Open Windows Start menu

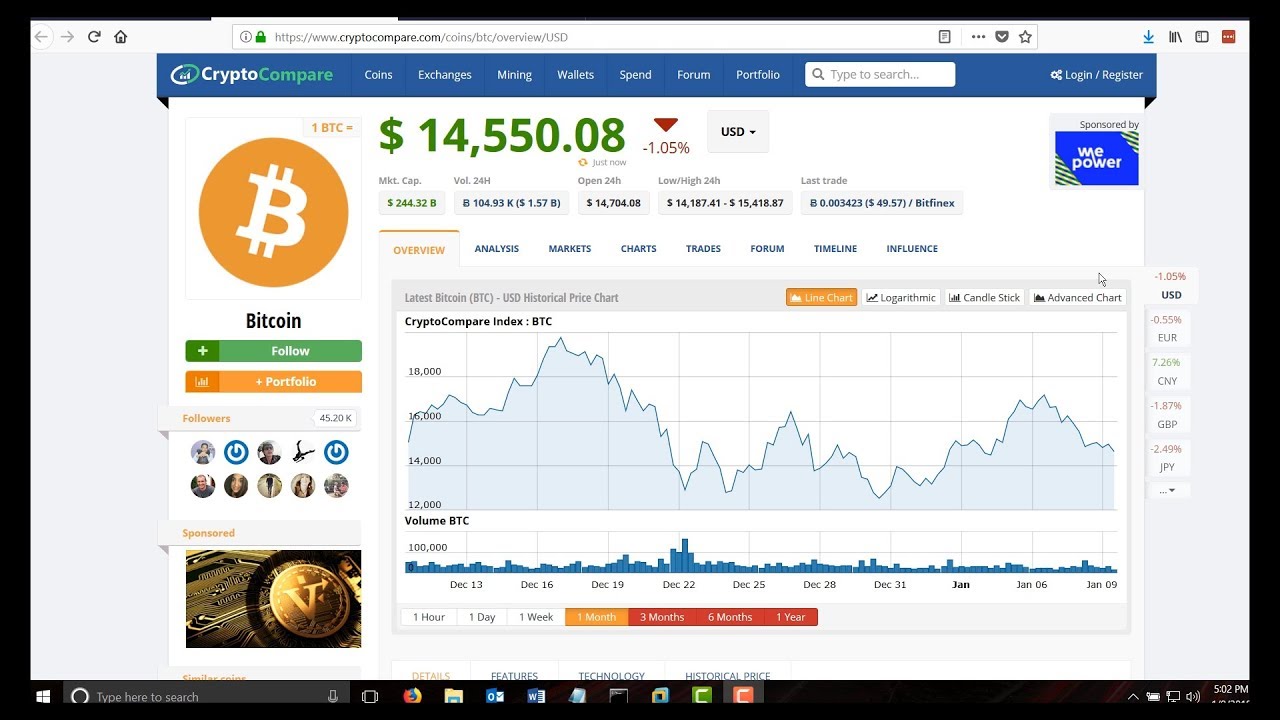(43, 696)
